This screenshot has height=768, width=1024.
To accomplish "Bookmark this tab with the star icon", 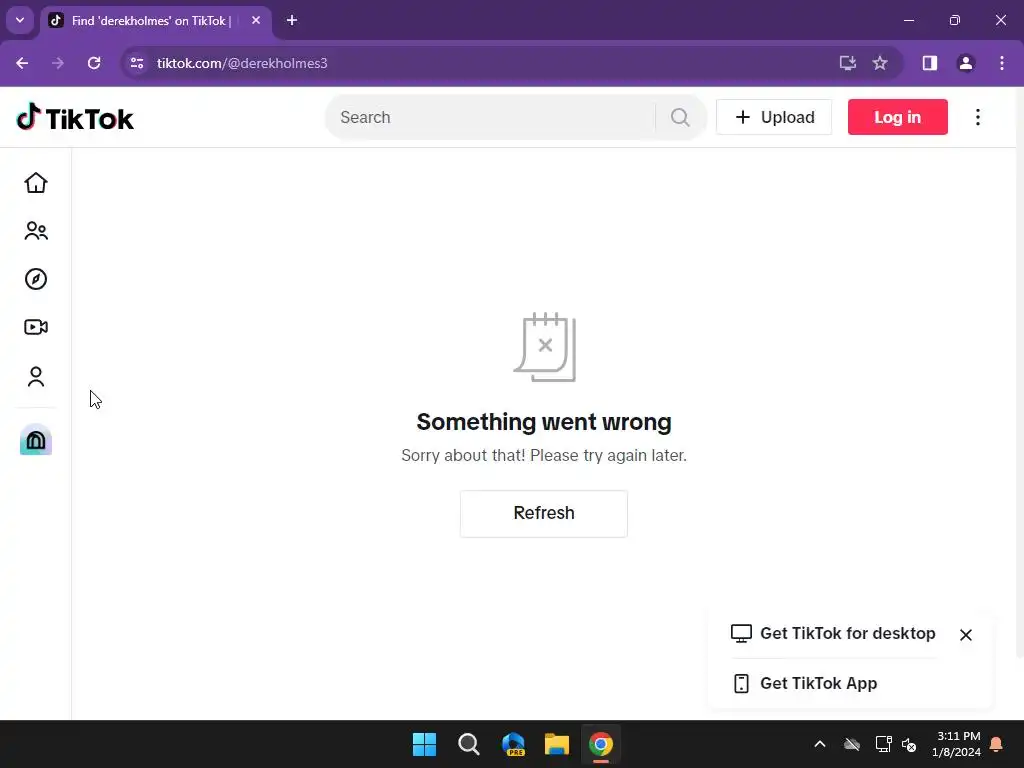I will [x=880, y=63].
